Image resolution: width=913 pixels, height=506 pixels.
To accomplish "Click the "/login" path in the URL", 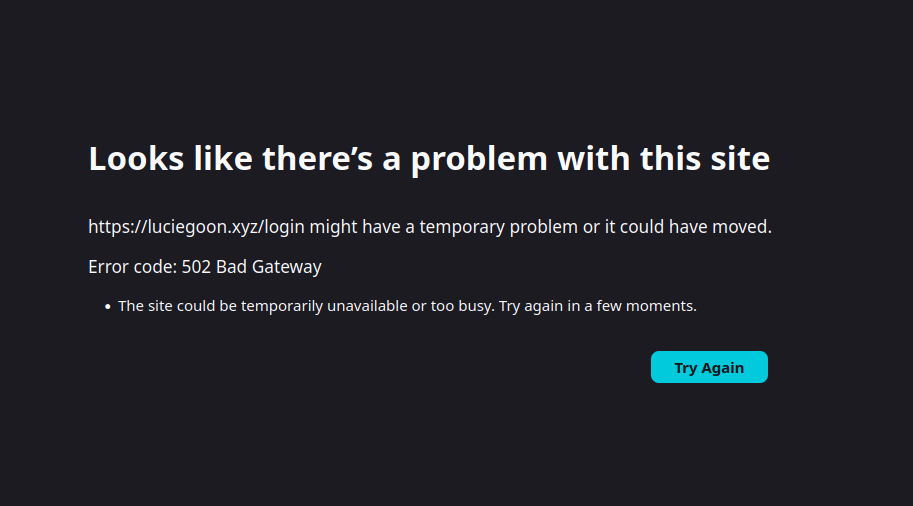I will click(x=284, y=227).
